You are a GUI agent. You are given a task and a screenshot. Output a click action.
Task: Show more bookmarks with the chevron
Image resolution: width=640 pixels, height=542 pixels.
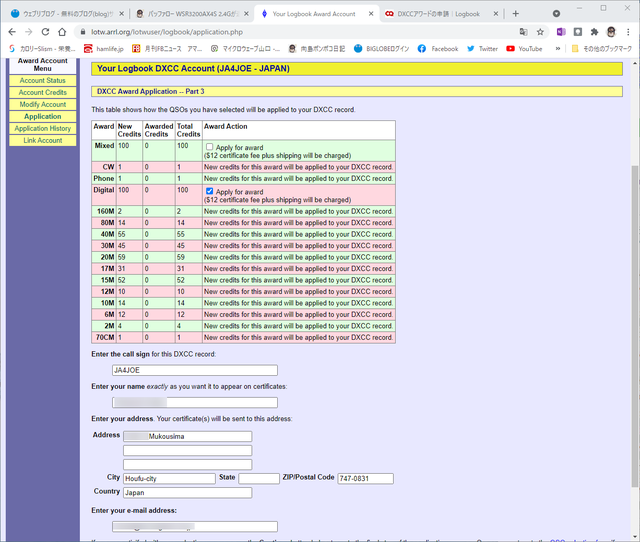[558, 49]
